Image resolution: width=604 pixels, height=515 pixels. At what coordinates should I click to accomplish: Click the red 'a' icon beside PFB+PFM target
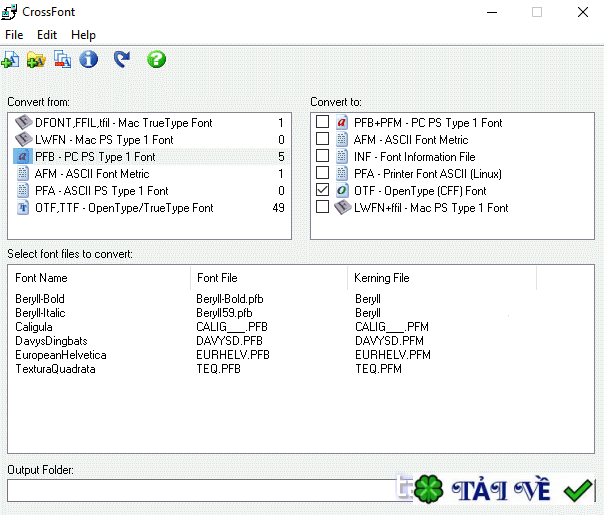pos(342,122)
